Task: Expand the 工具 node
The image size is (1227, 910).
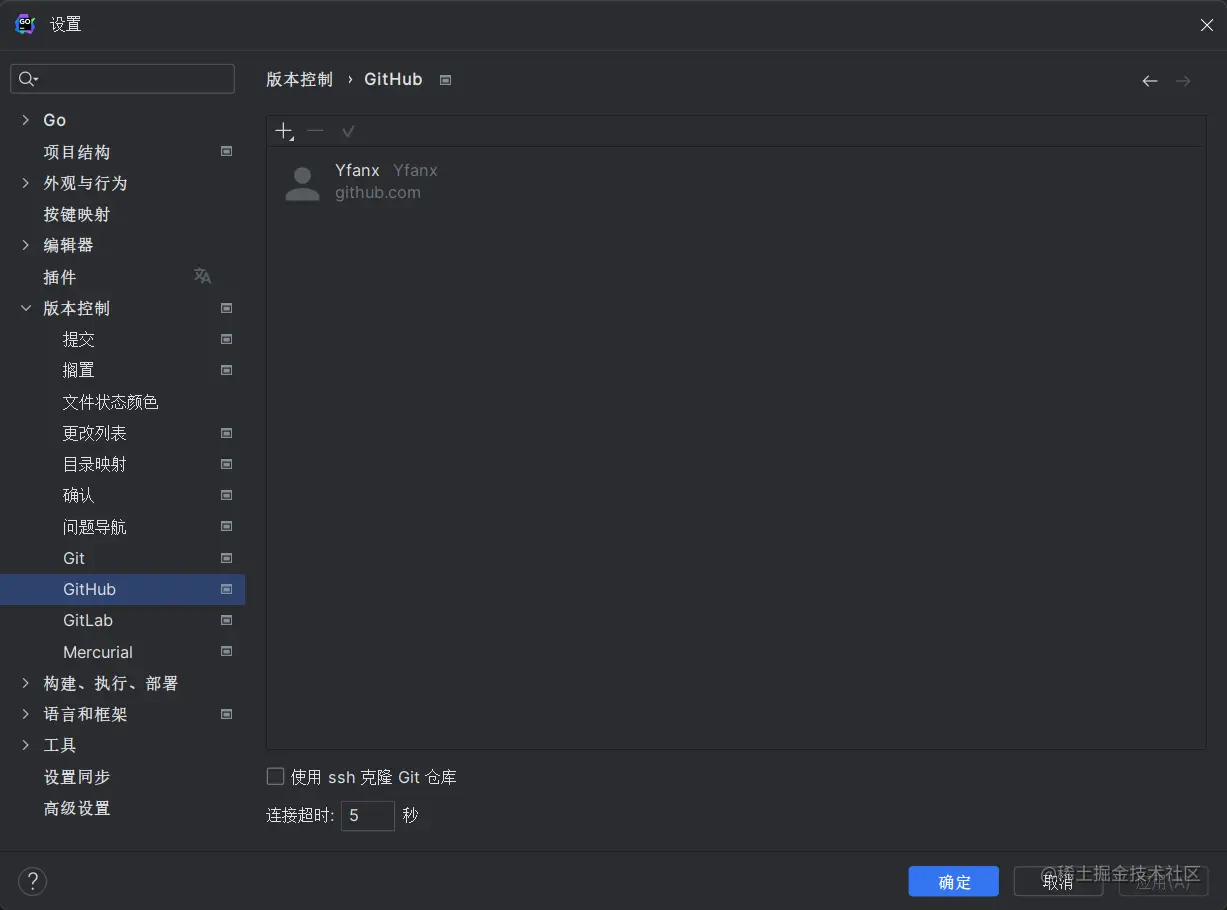Action: [26, 745]
